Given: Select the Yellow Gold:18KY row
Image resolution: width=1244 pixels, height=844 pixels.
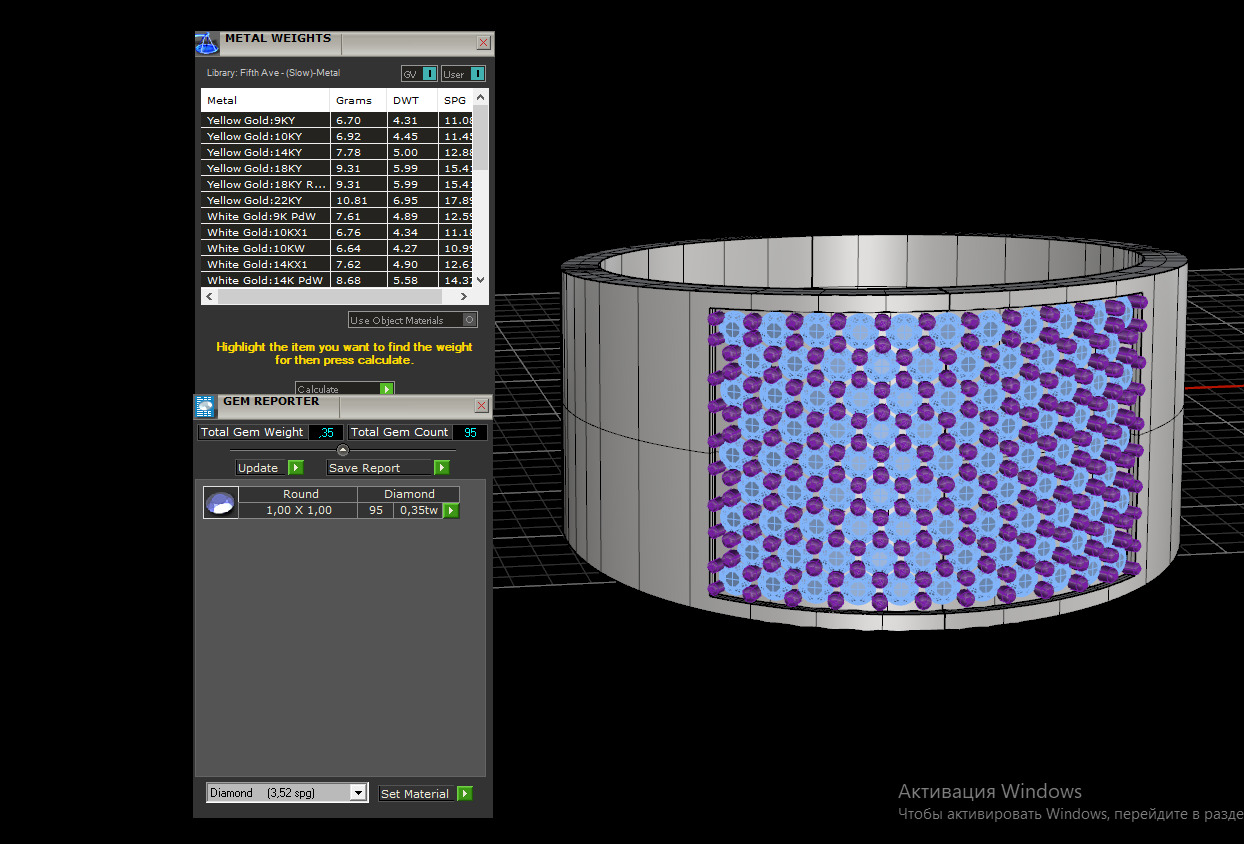Looking at the screenshot, I should click(338, 168).
